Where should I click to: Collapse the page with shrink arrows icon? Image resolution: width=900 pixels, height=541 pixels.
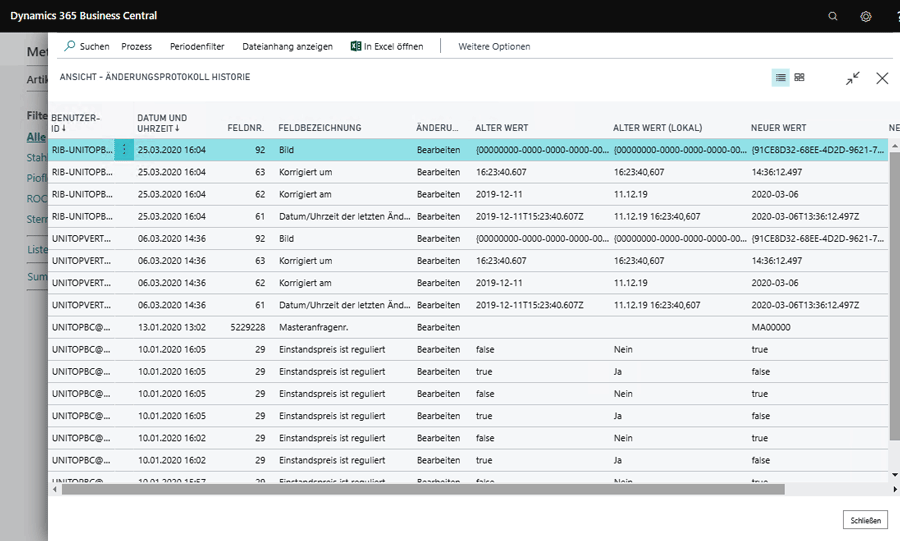[x=852, y=78]
